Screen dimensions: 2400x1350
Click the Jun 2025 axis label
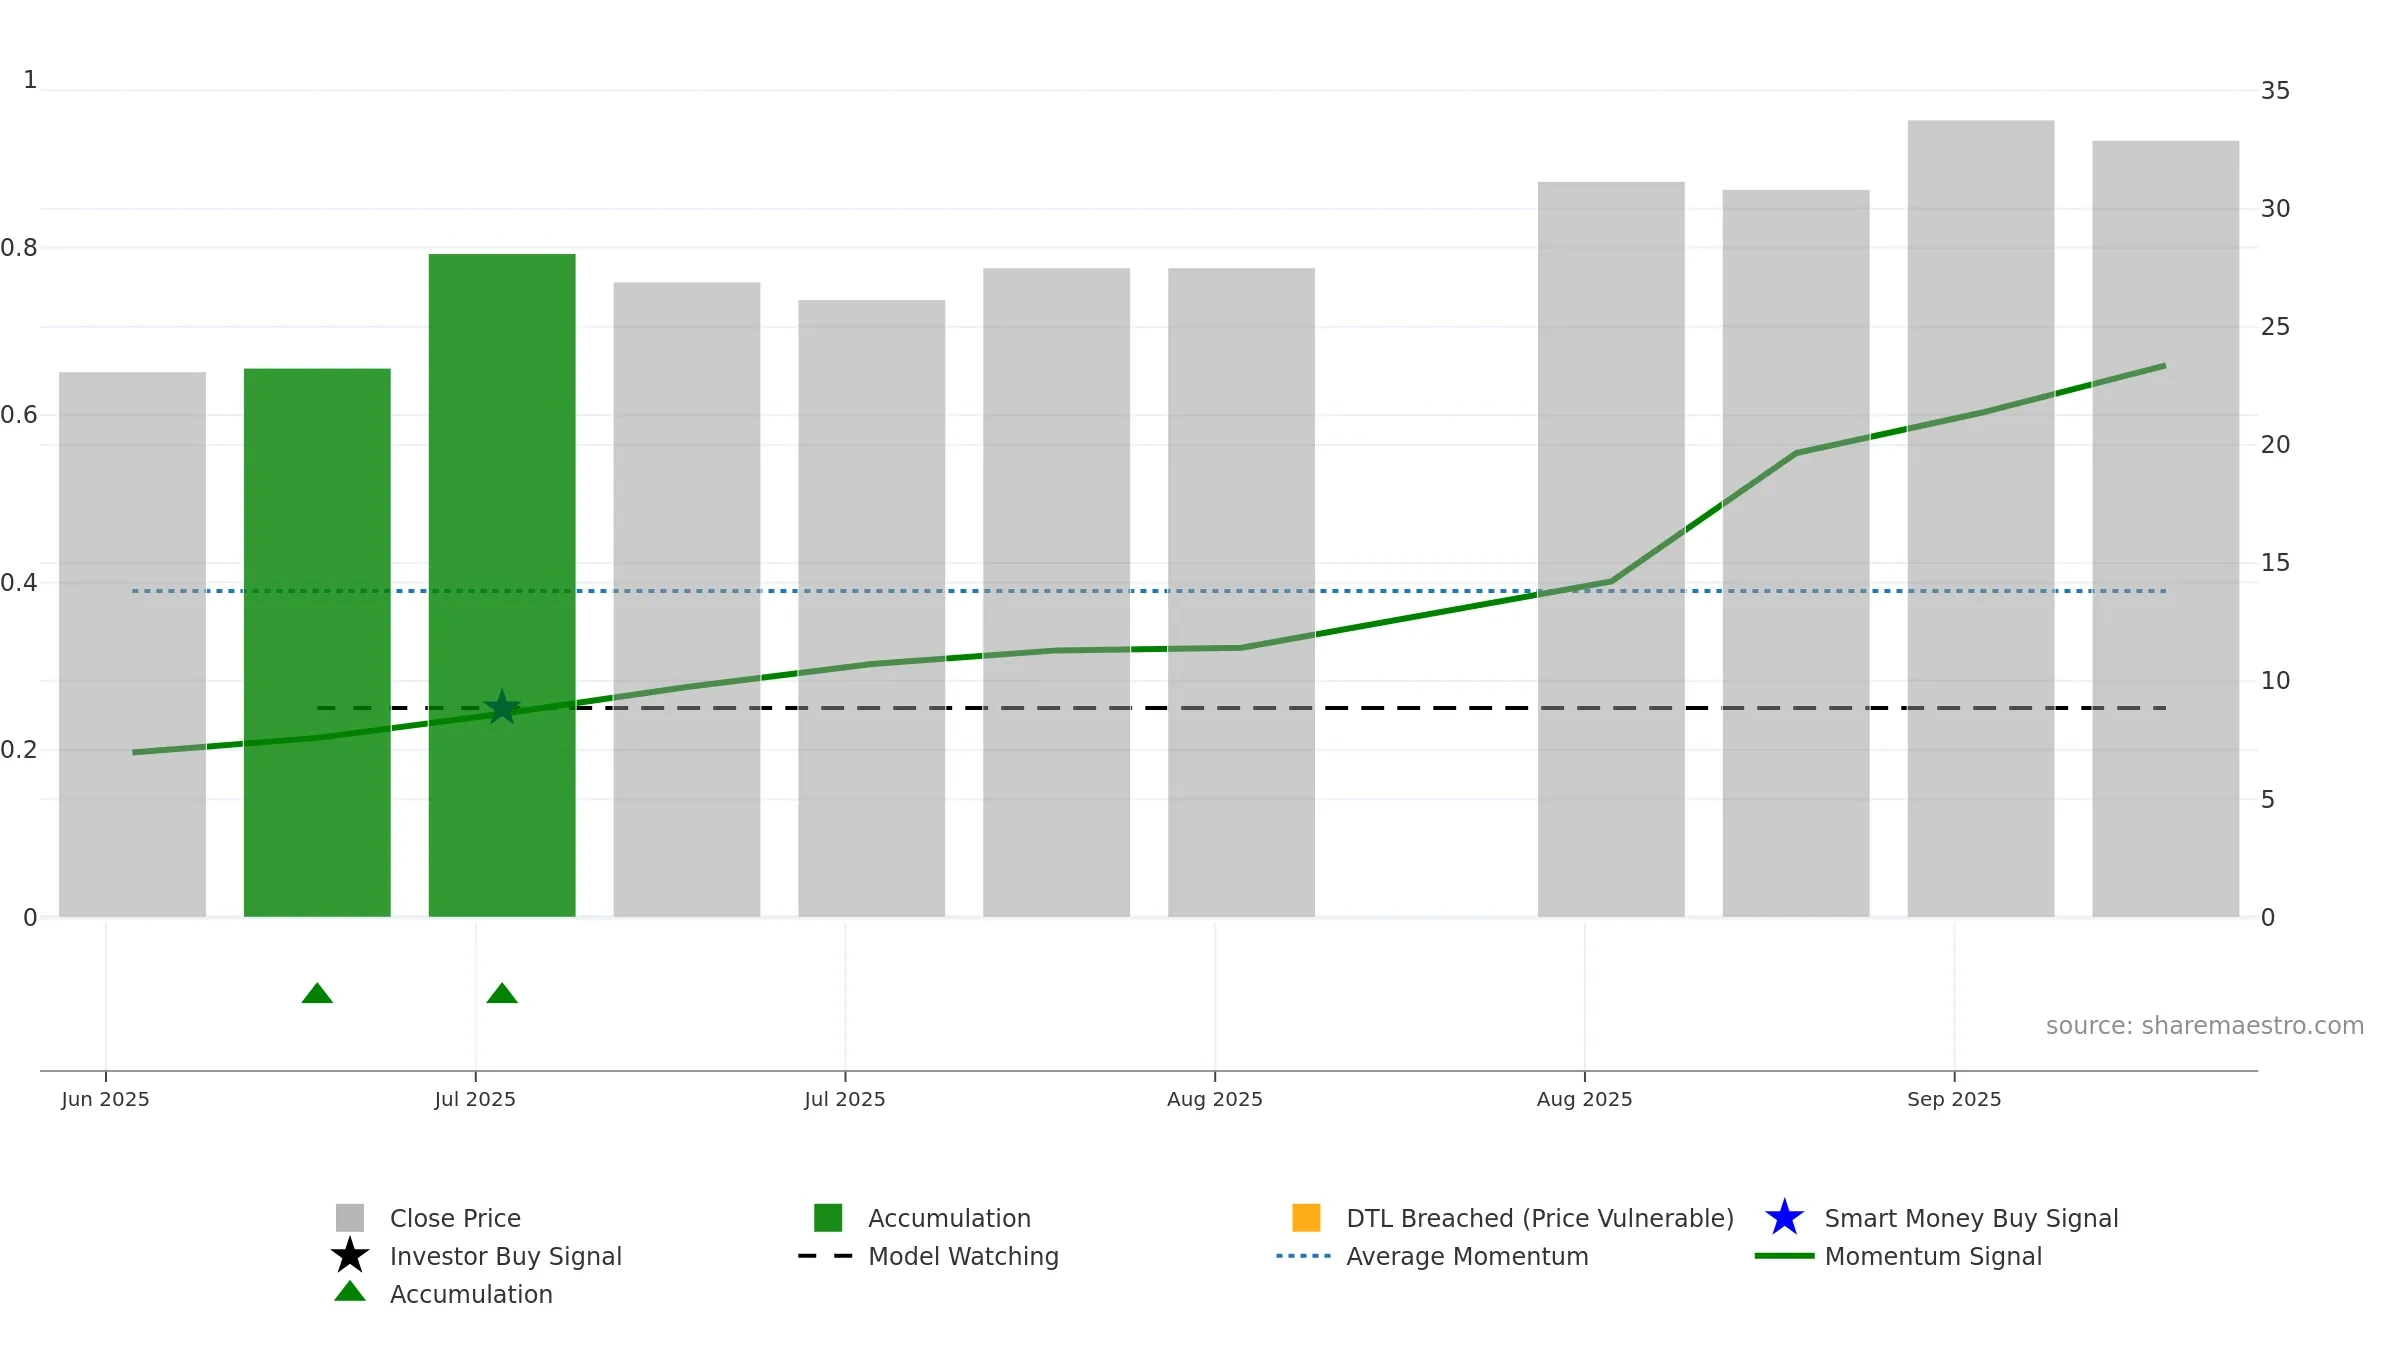click(105, 1099)
